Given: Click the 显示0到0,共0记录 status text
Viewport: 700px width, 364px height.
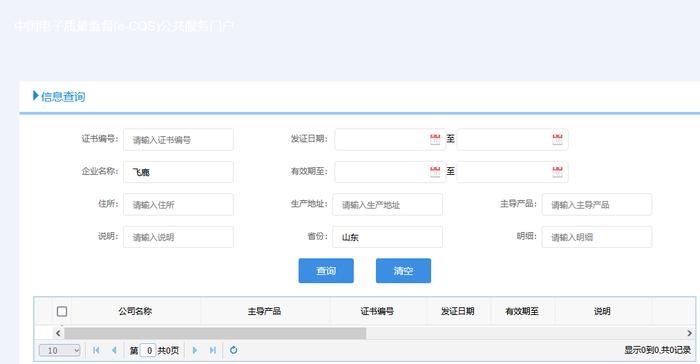Looking at the screenshot, I should tap(657, 350).
